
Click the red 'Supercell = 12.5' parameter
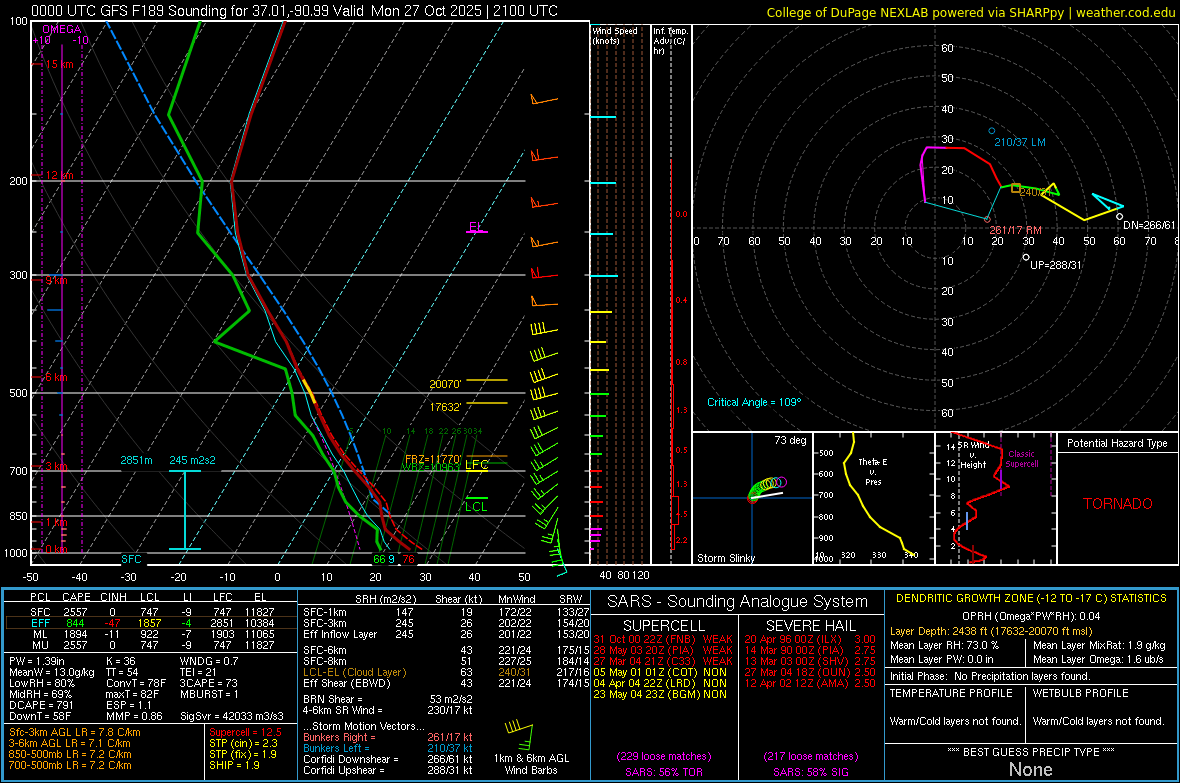tap(245, 732)
